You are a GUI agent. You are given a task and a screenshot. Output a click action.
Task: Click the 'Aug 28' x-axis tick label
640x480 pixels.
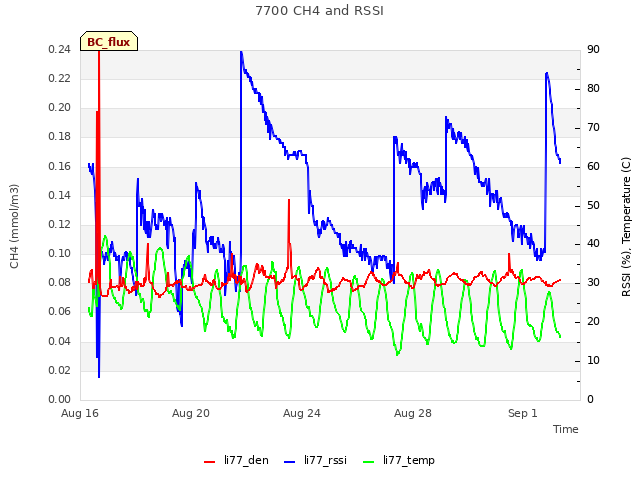[x=413, y=413]
